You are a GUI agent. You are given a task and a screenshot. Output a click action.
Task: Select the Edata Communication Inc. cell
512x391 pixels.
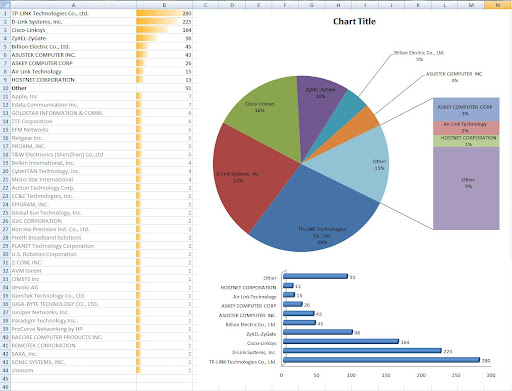click(73, 105)
